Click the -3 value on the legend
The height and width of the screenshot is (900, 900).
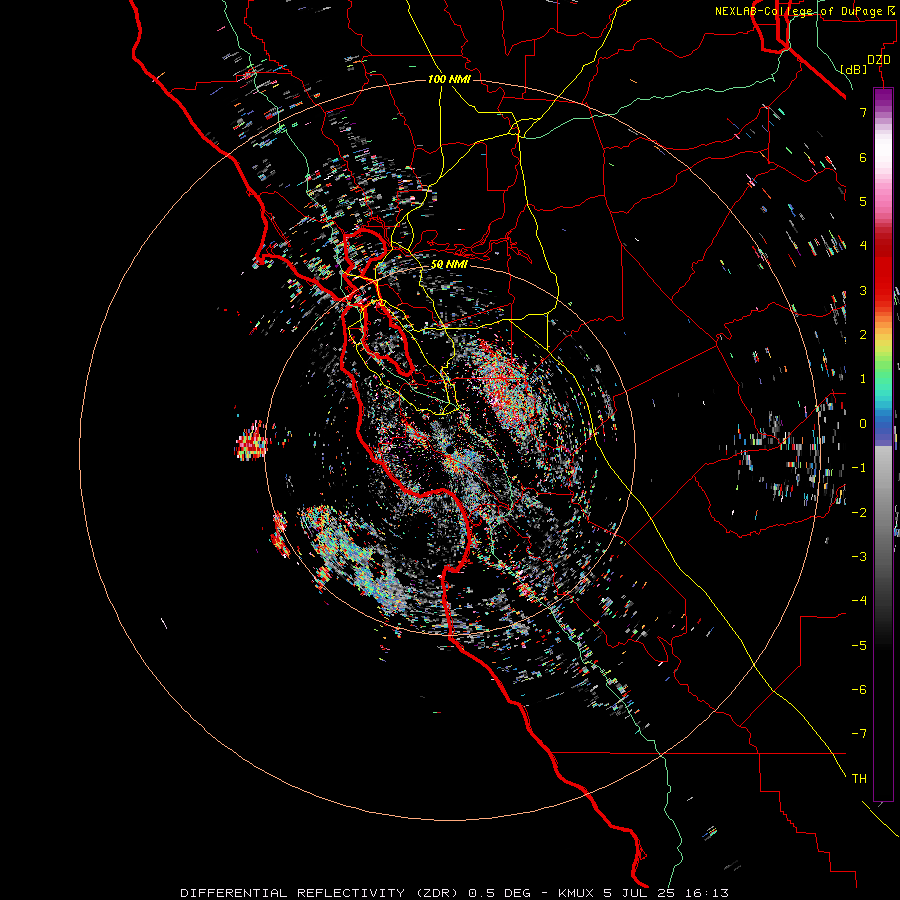coord(859,557)
